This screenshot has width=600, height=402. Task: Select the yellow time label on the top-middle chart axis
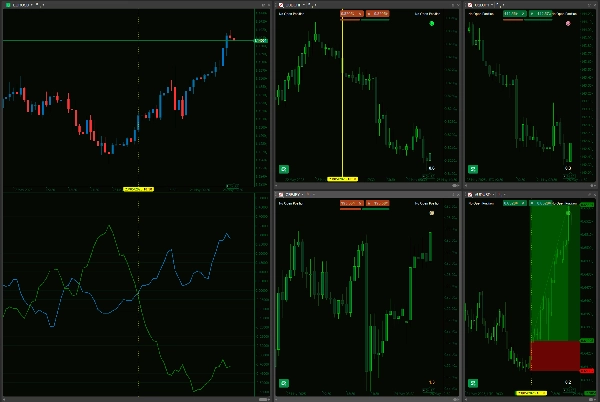342,179
